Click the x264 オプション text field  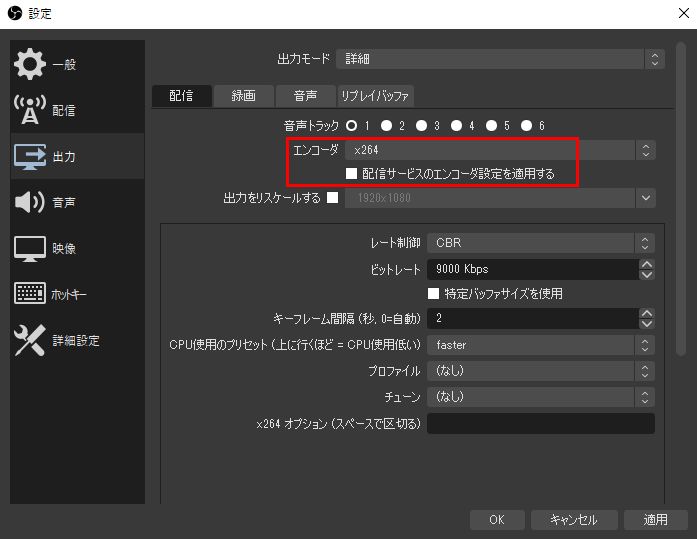pos(541,423)
